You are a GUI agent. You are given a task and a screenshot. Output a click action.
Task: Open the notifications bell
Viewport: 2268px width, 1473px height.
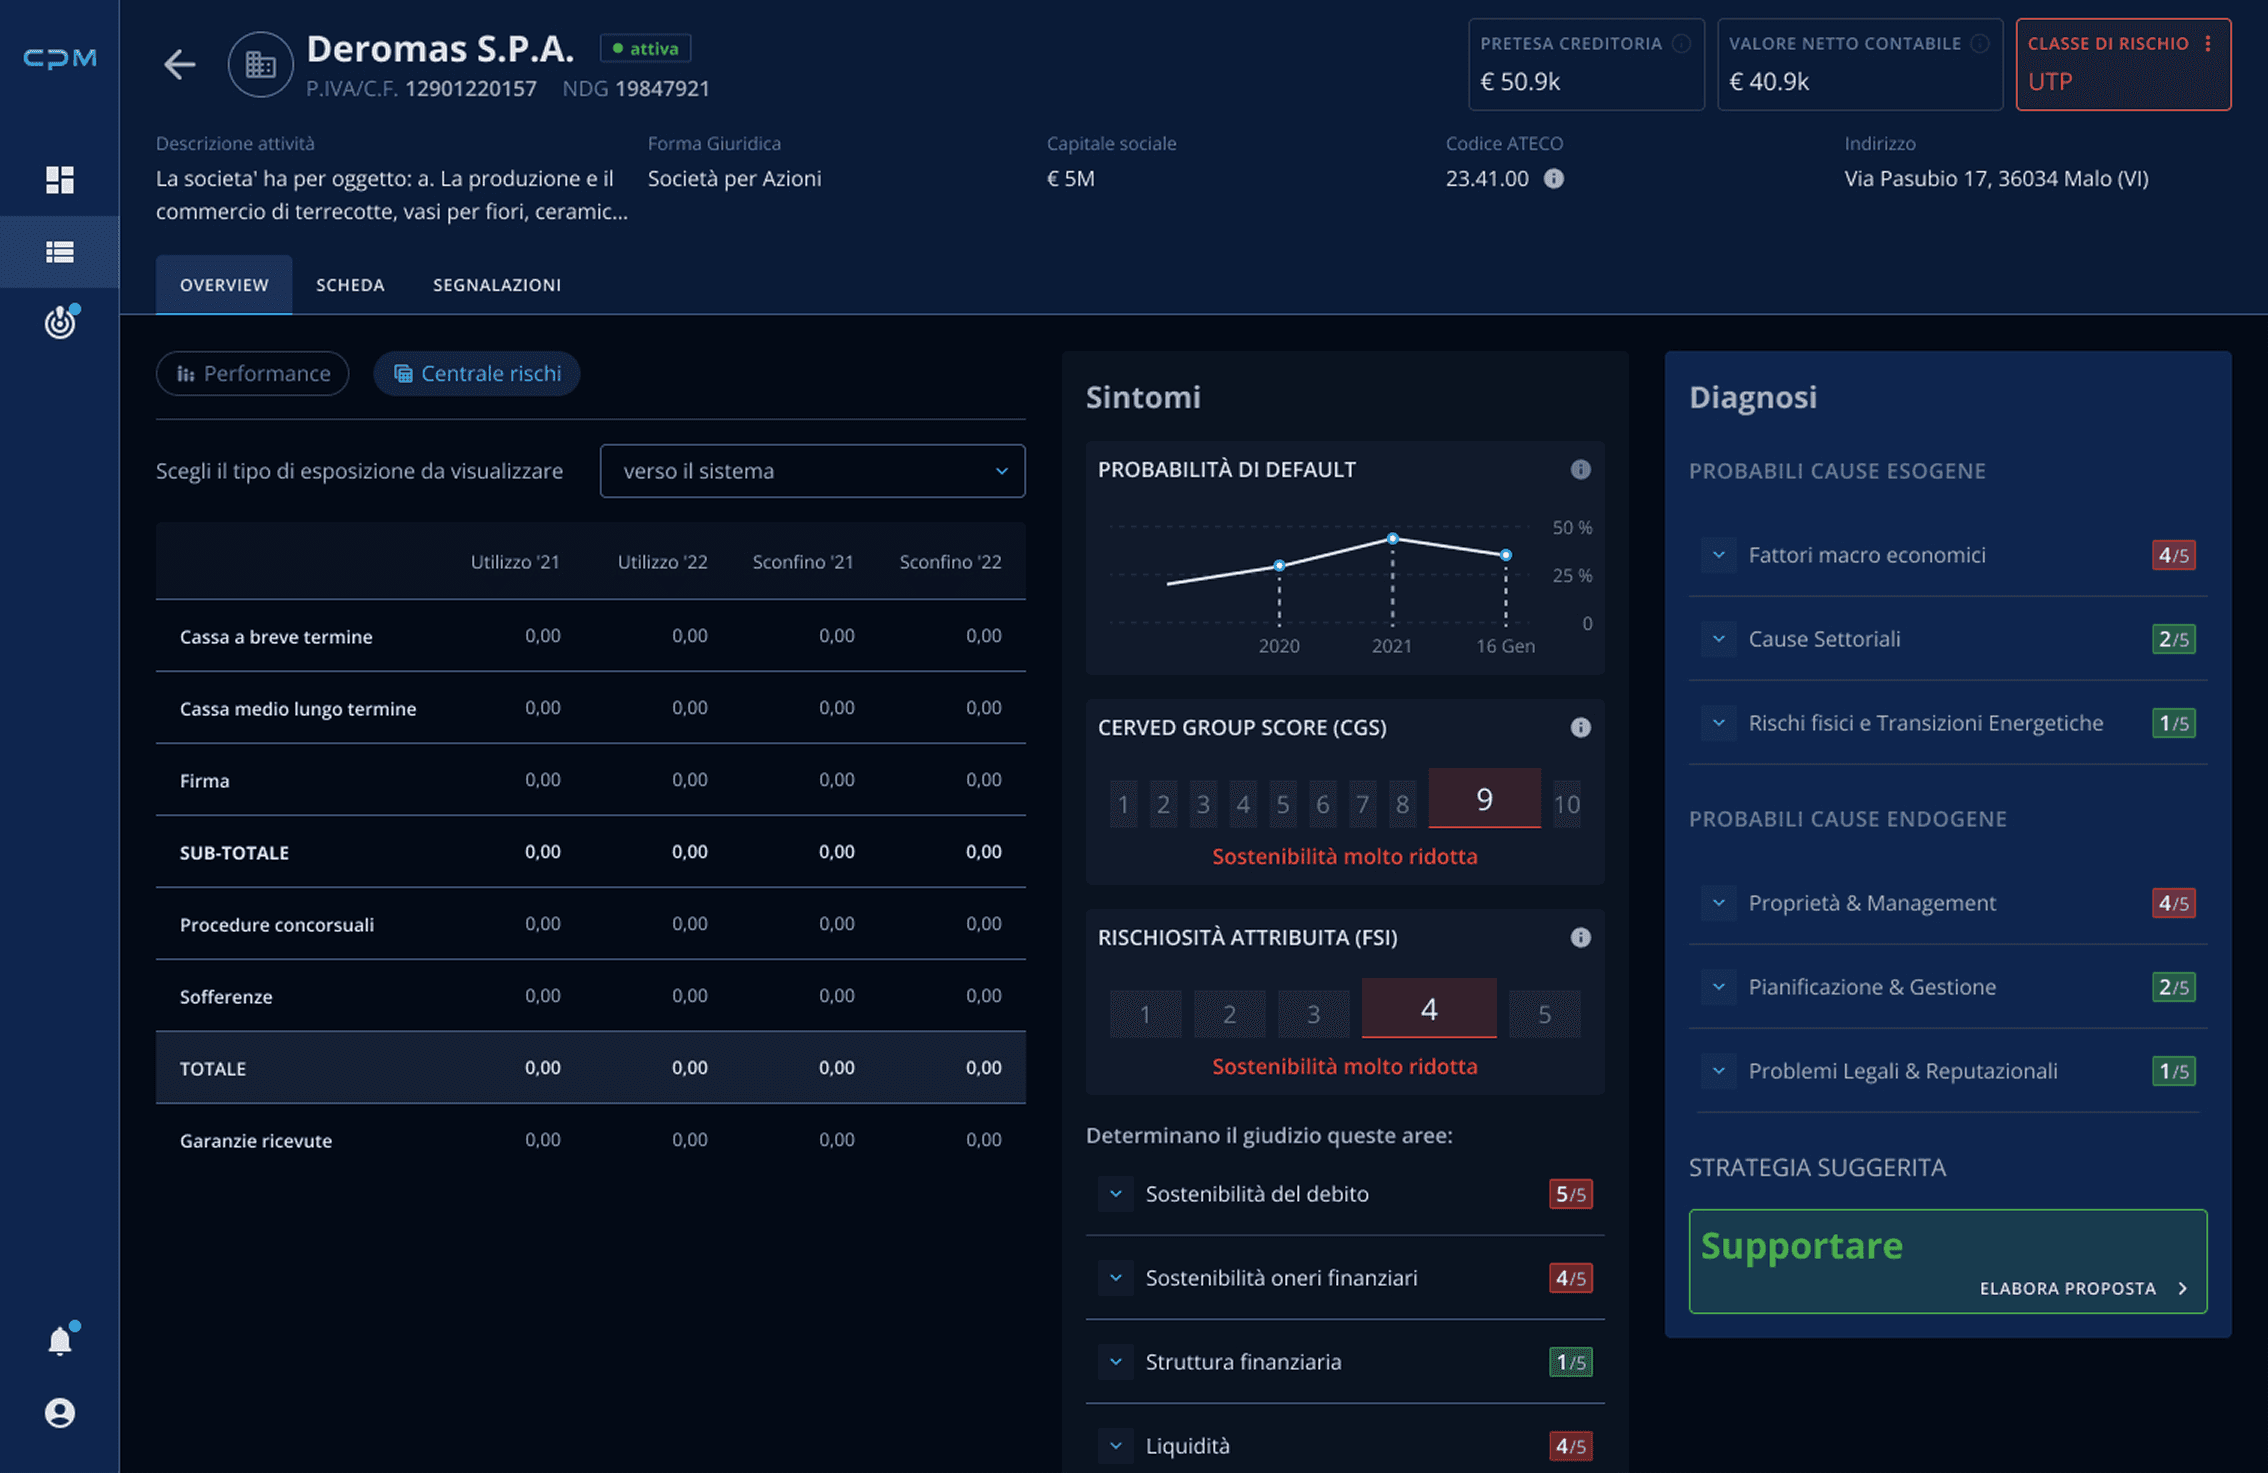click(60, 1340)
